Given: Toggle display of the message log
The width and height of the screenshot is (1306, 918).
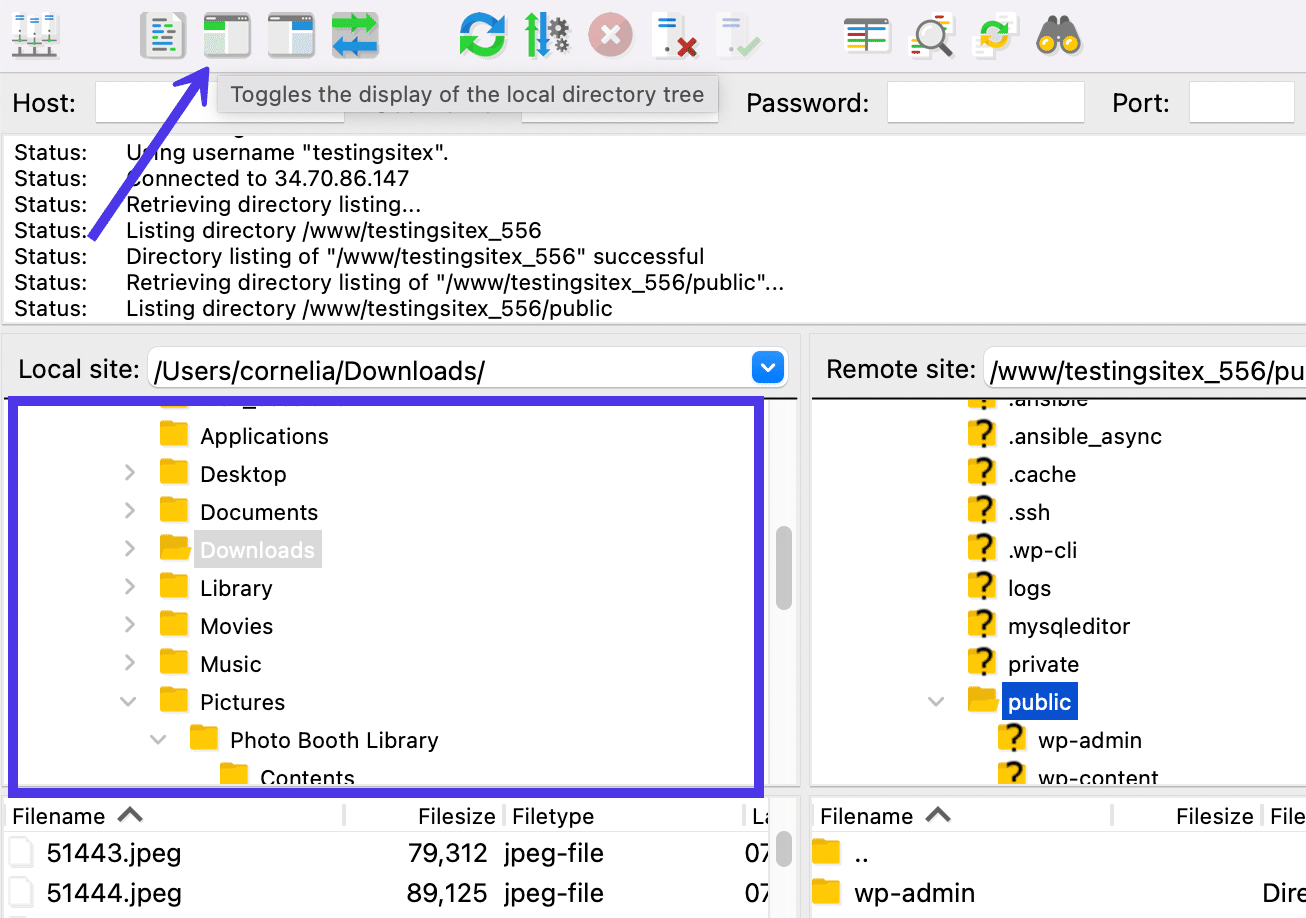Looking at the screenshot, I should click(x=163, y=35).
